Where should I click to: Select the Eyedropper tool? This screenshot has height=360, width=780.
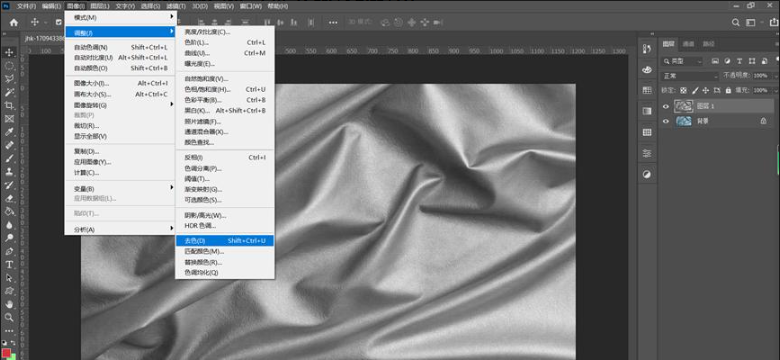point(9,132)
